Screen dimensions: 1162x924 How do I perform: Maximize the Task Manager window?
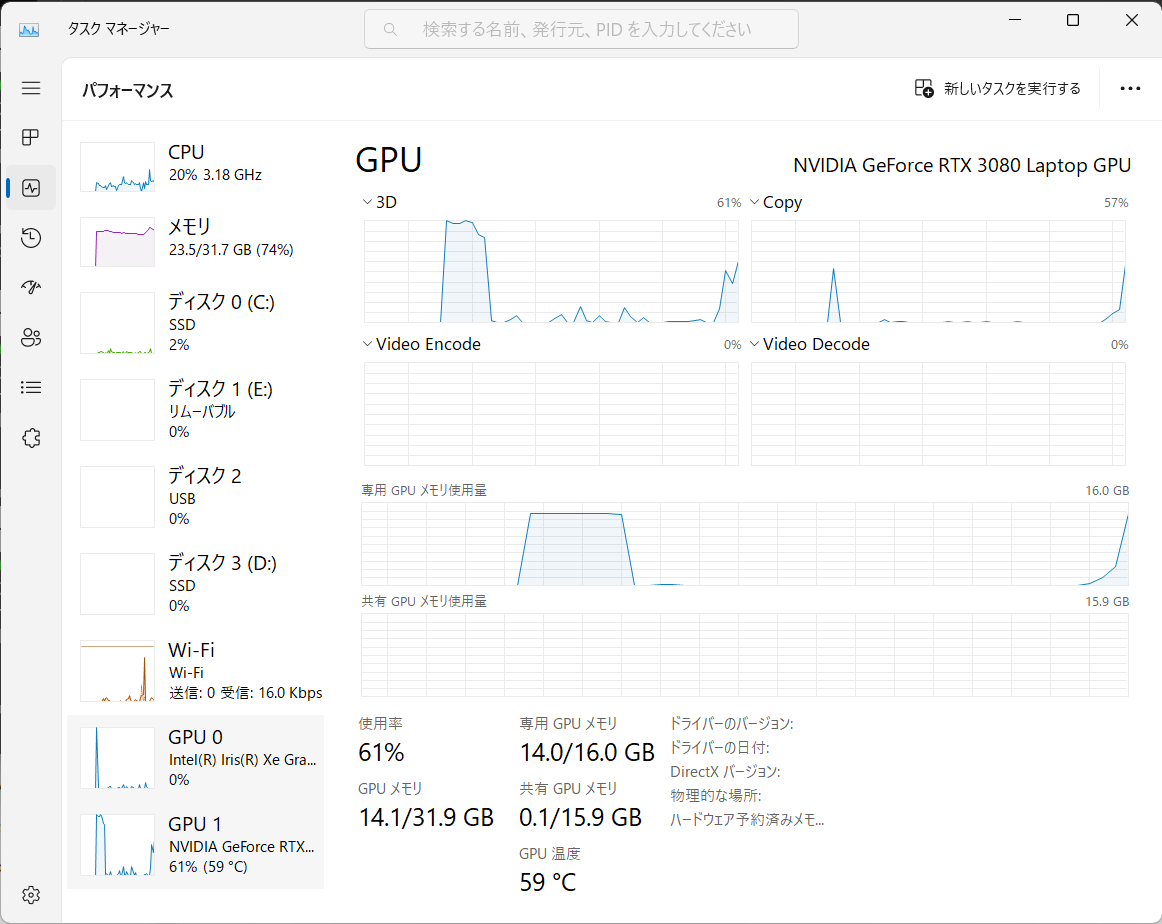[1072, 20]
